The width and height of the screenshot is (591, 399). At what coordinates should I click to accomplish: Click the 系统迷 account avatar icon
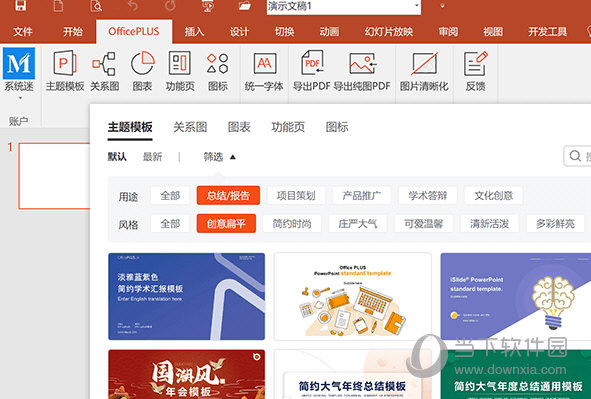coord(19,63)
